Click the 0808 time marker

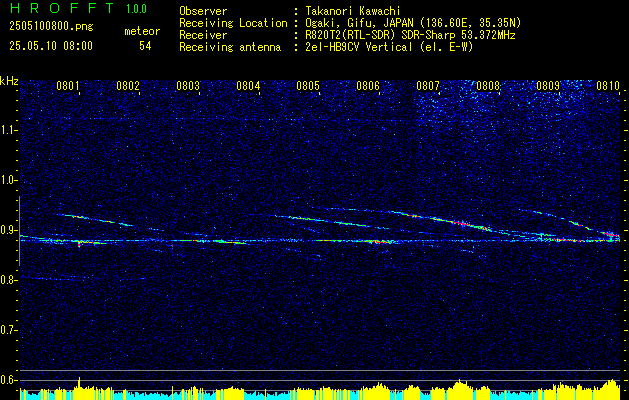pos(488,86)
